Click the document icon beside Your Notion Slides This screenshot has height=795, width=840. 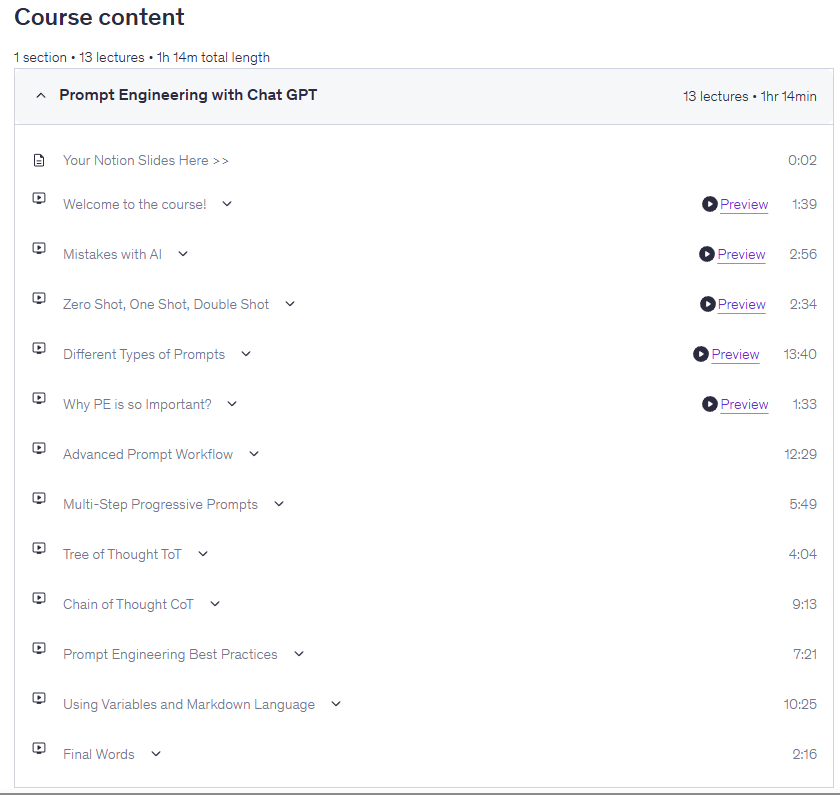pyautogui.click(x=39, y=160)
